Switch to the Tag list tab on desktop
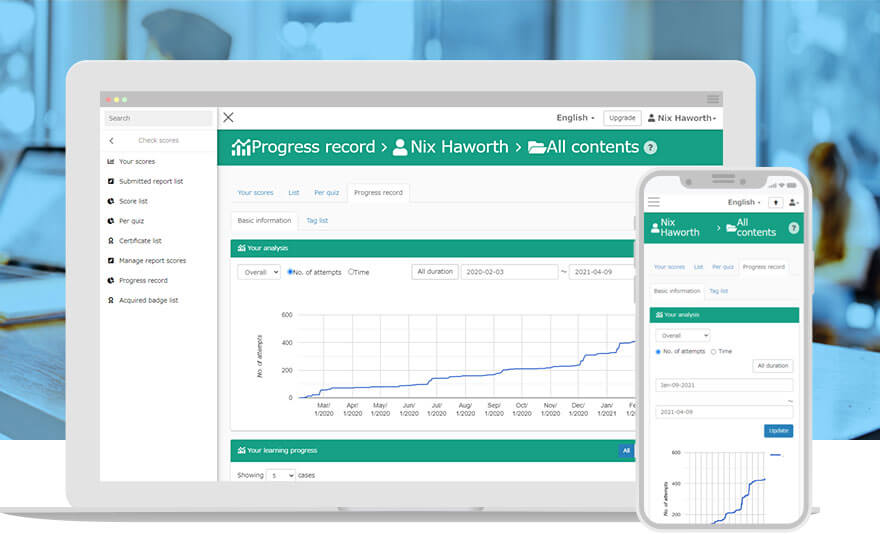The width and height of the screenshot is (880, 534). point(317,221)
